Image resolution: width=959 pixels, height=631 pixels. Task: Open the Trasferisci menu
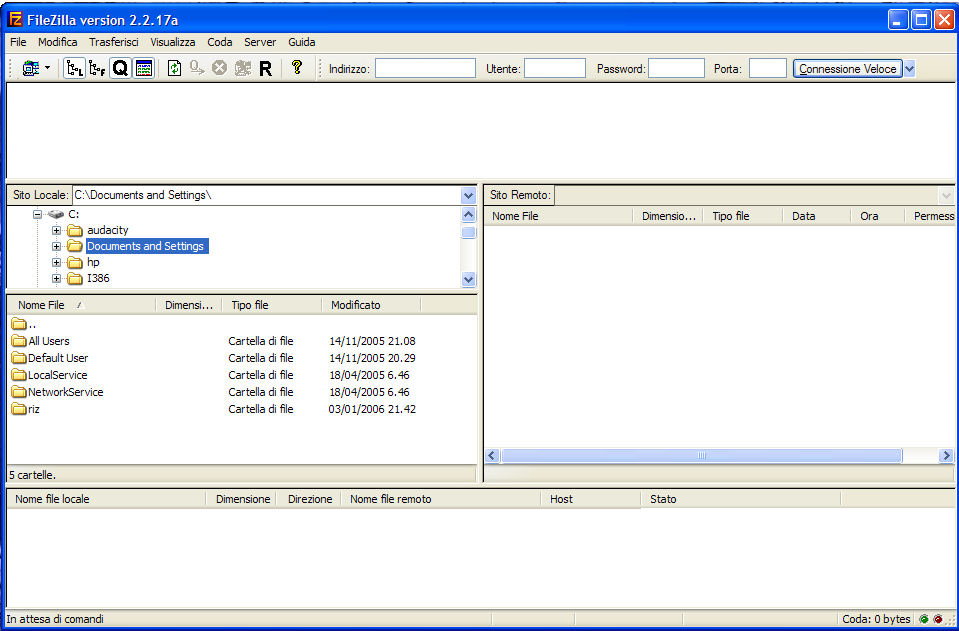point(114,42)
